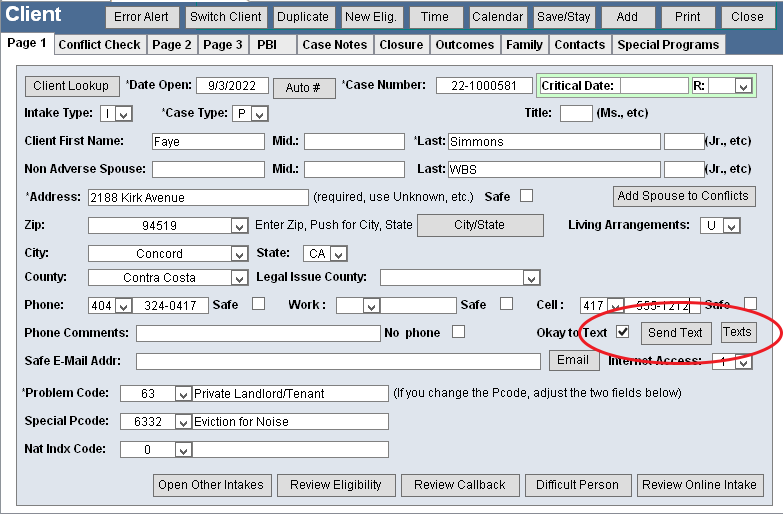Open the Family tab
This screenshot has width=783, height=514.
(524, 45)
